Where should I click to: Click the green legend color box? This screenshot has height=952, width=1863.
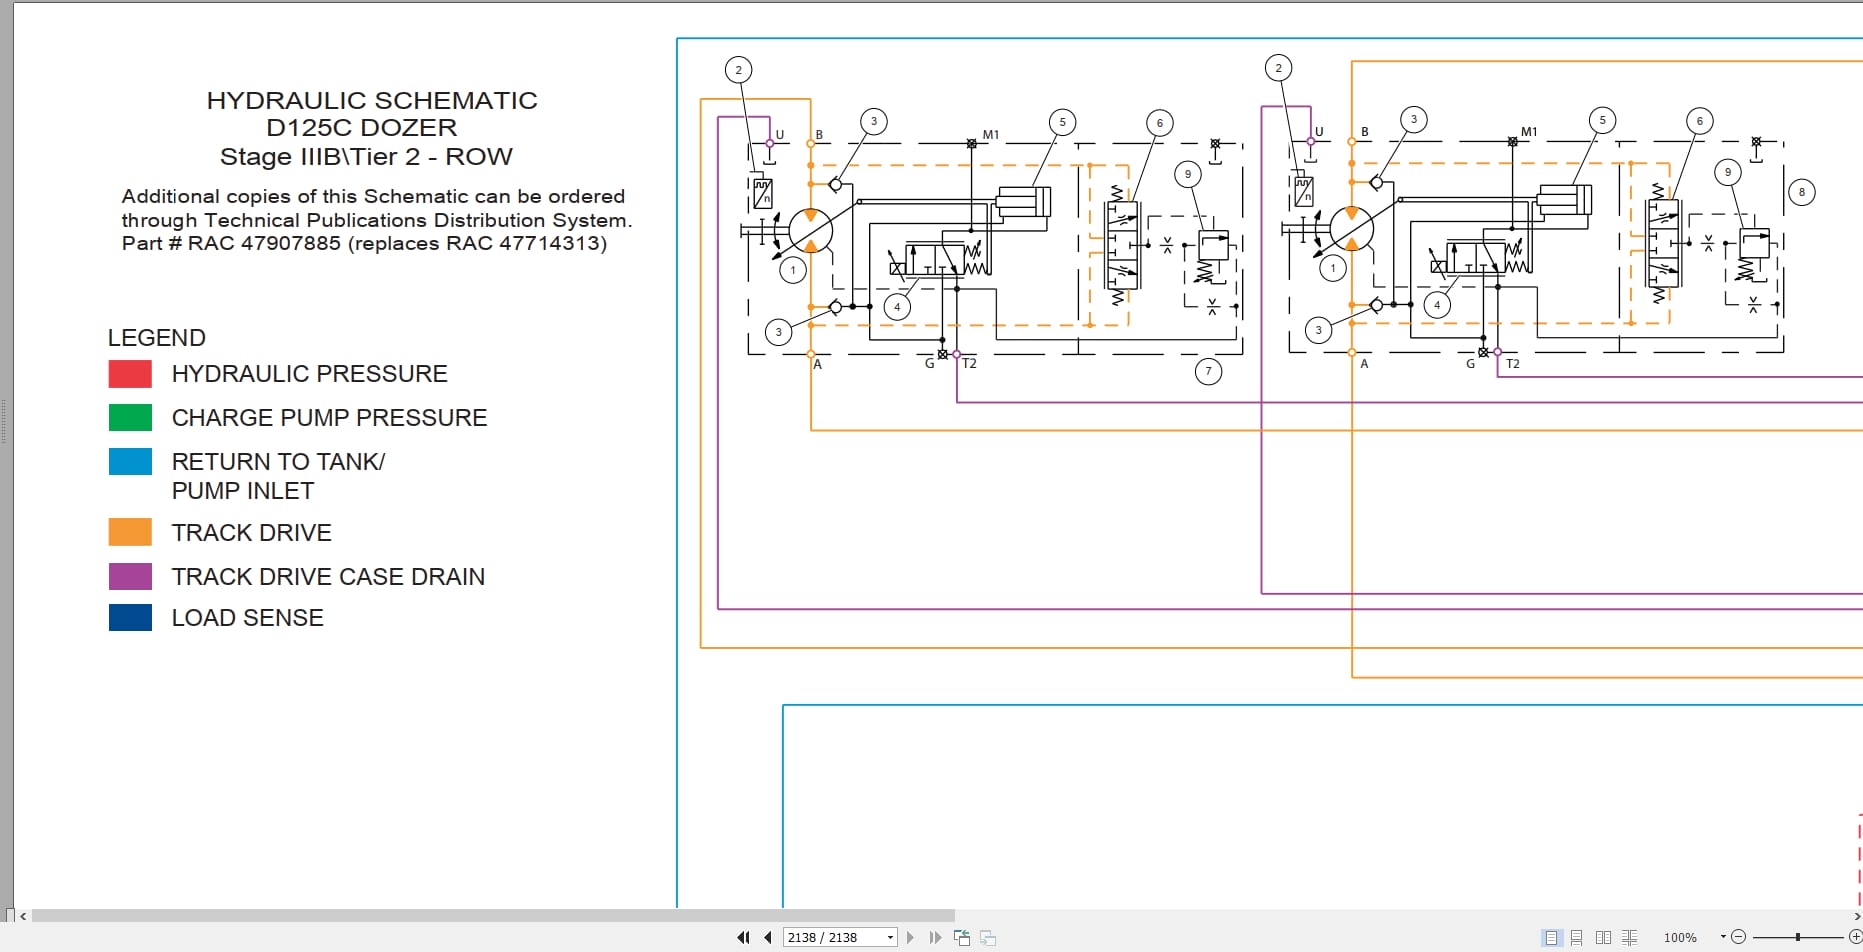[x=130, y=417]
